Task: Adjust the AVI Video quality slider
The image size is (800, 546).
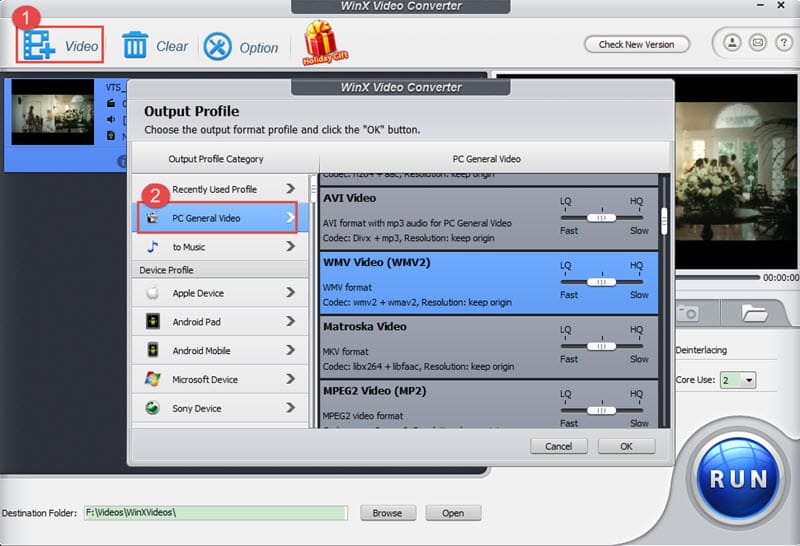Action: click(x=602, y=218)
